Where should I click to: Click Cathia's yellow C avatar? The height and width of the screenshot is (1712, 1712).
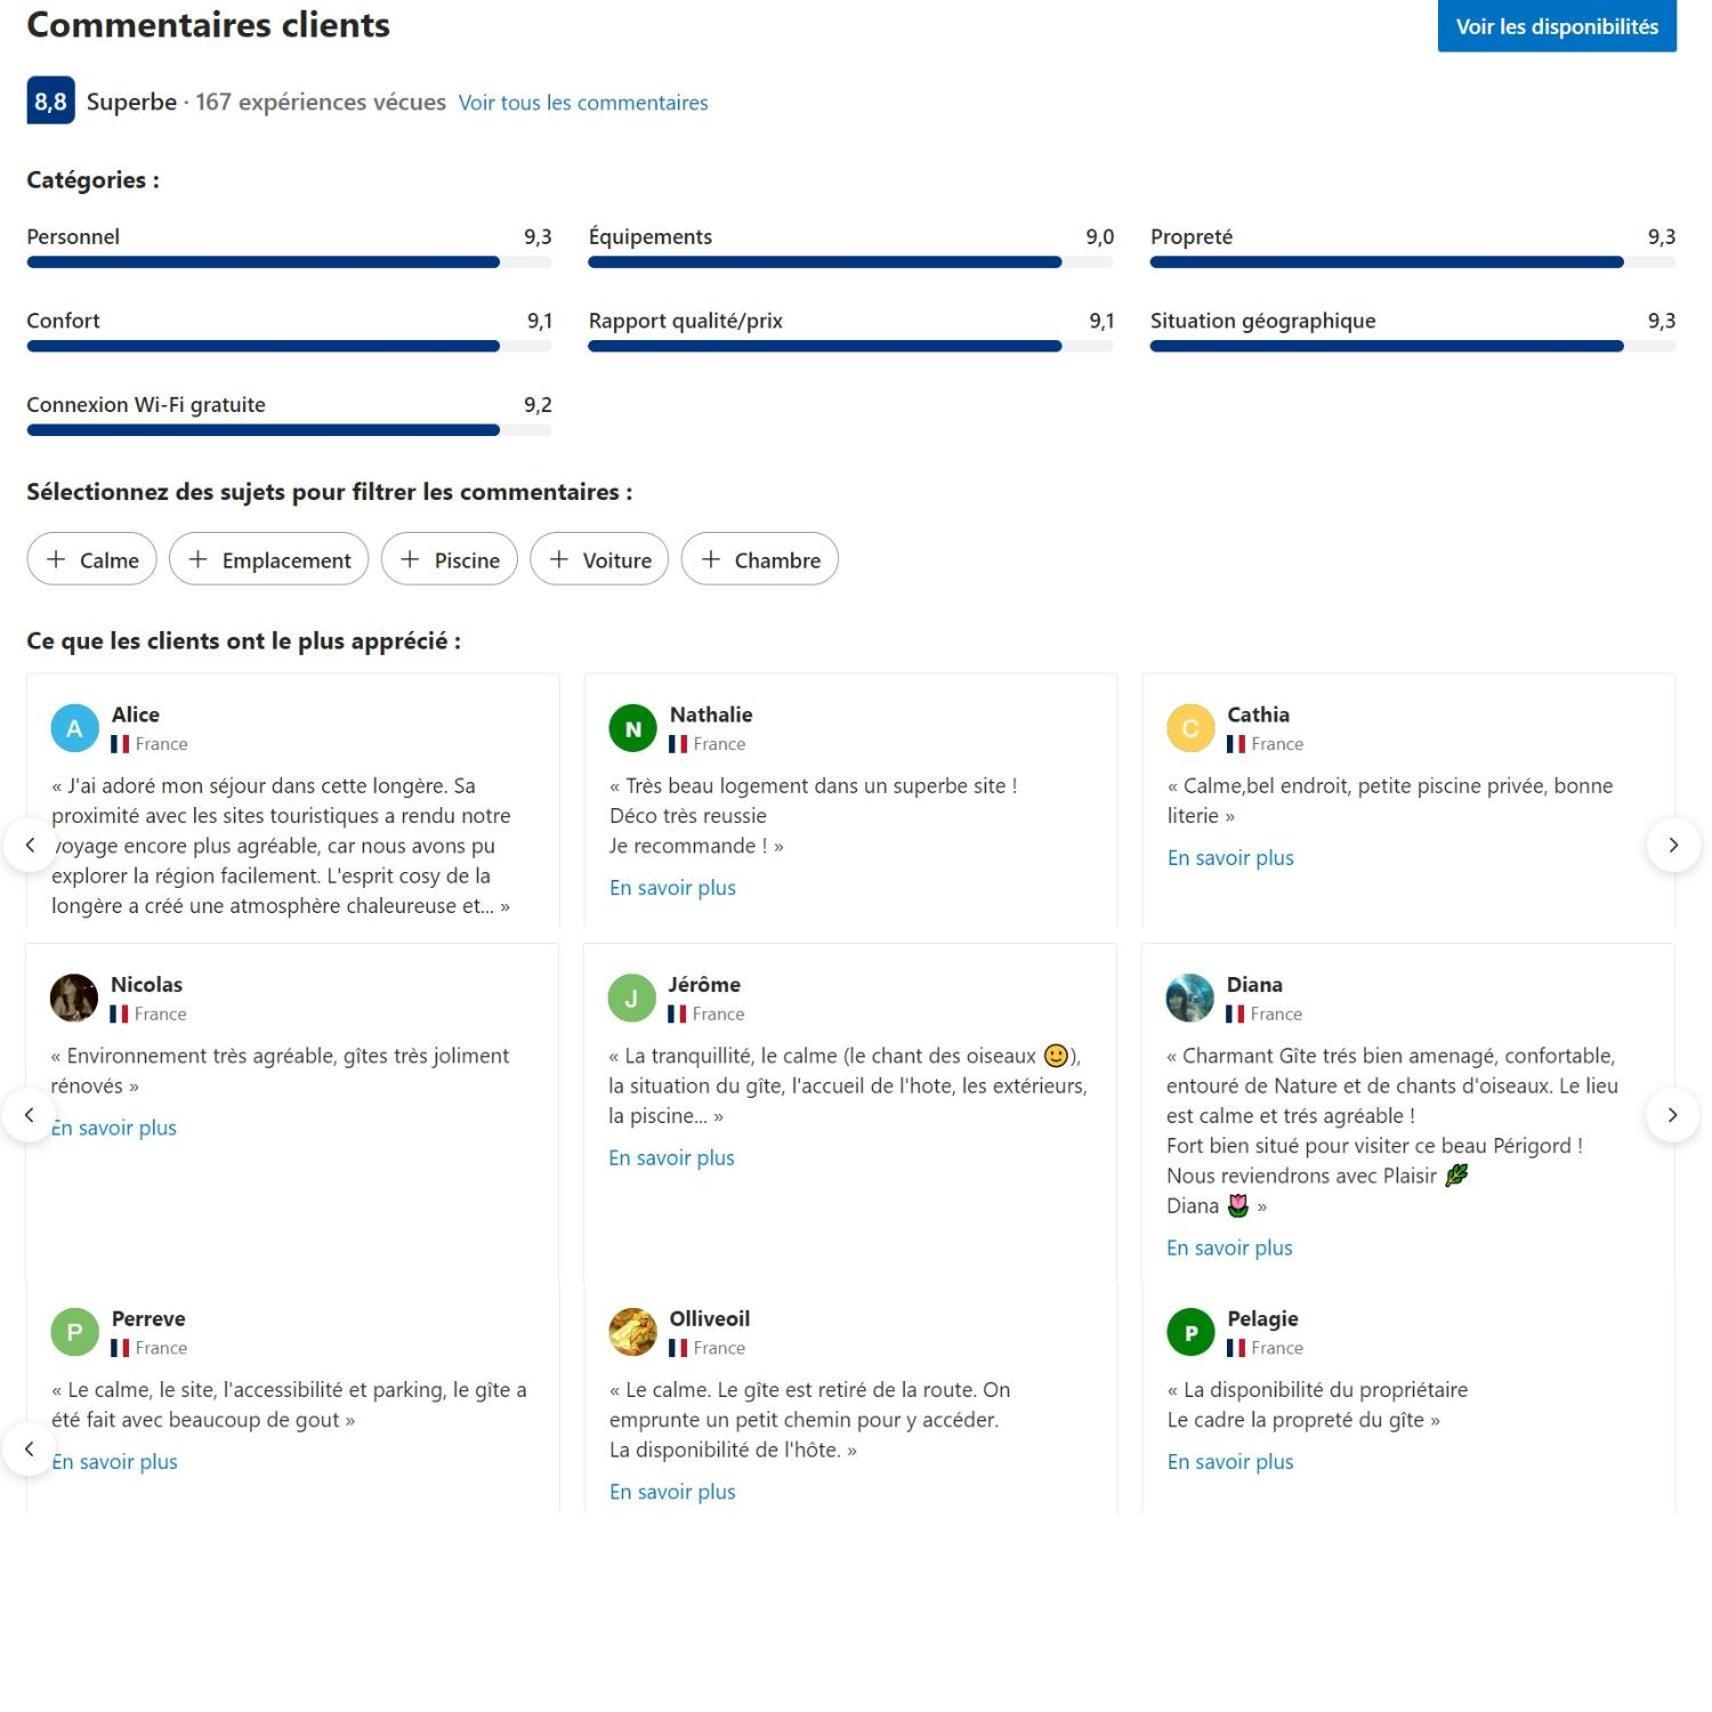point(1190,728)
